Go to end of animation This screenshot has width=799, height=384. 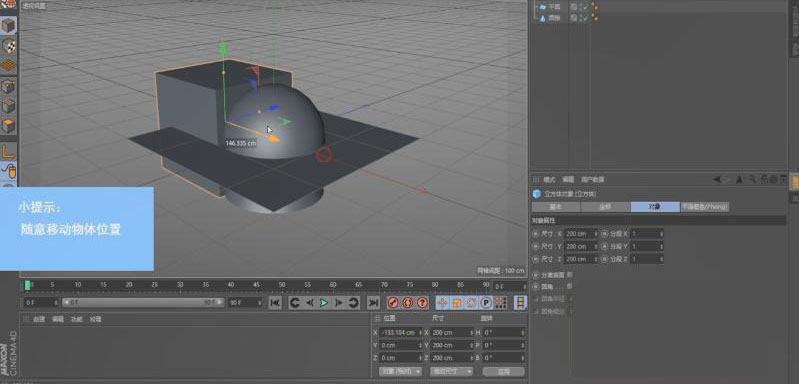(x=373, y=303)
